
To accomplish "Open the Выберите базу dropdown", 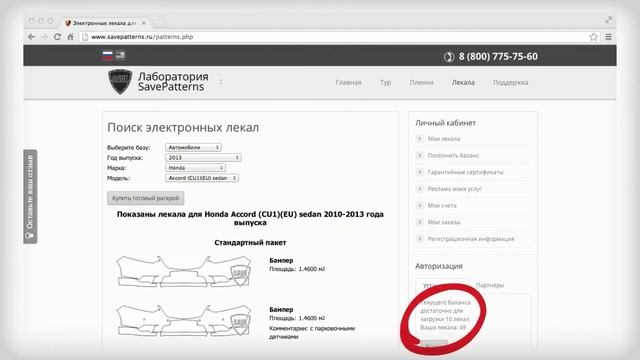I will tap(193, 147).
